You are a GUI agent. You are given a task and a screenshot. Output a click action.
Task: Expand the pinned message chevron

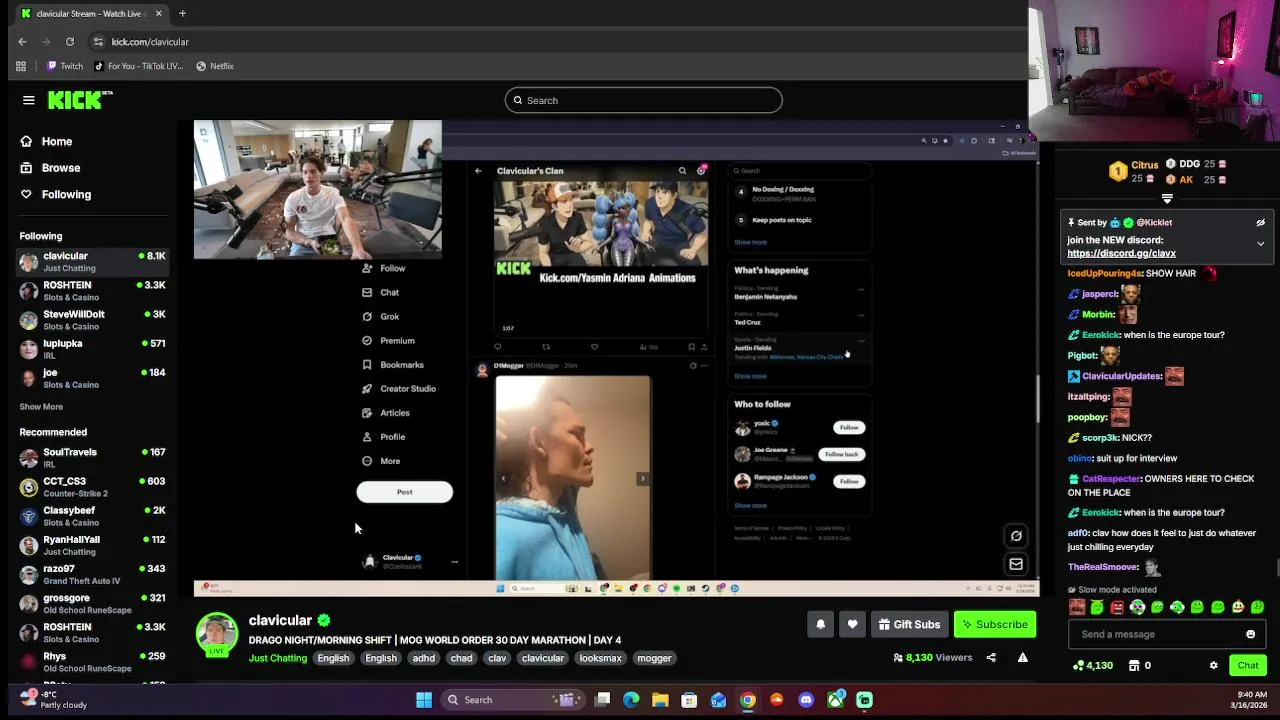click(1260, 244)
